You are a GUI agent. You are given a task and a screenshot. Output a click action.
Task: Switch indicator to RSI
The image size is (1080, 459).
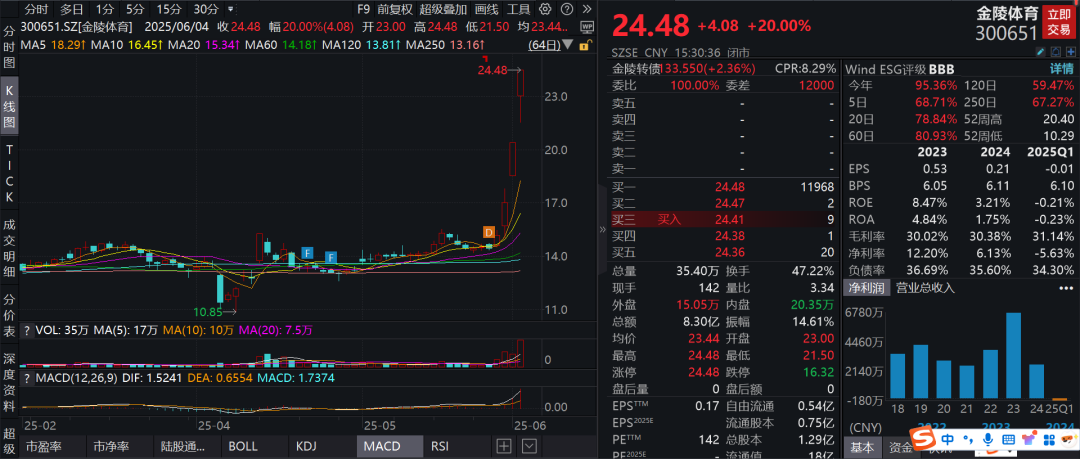pos(439,446)
